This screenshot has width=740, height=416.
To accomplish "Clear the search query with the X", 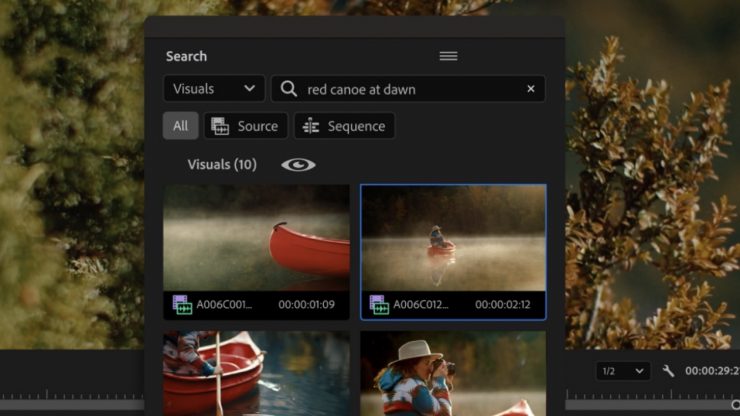I will [x=531, y=89].
